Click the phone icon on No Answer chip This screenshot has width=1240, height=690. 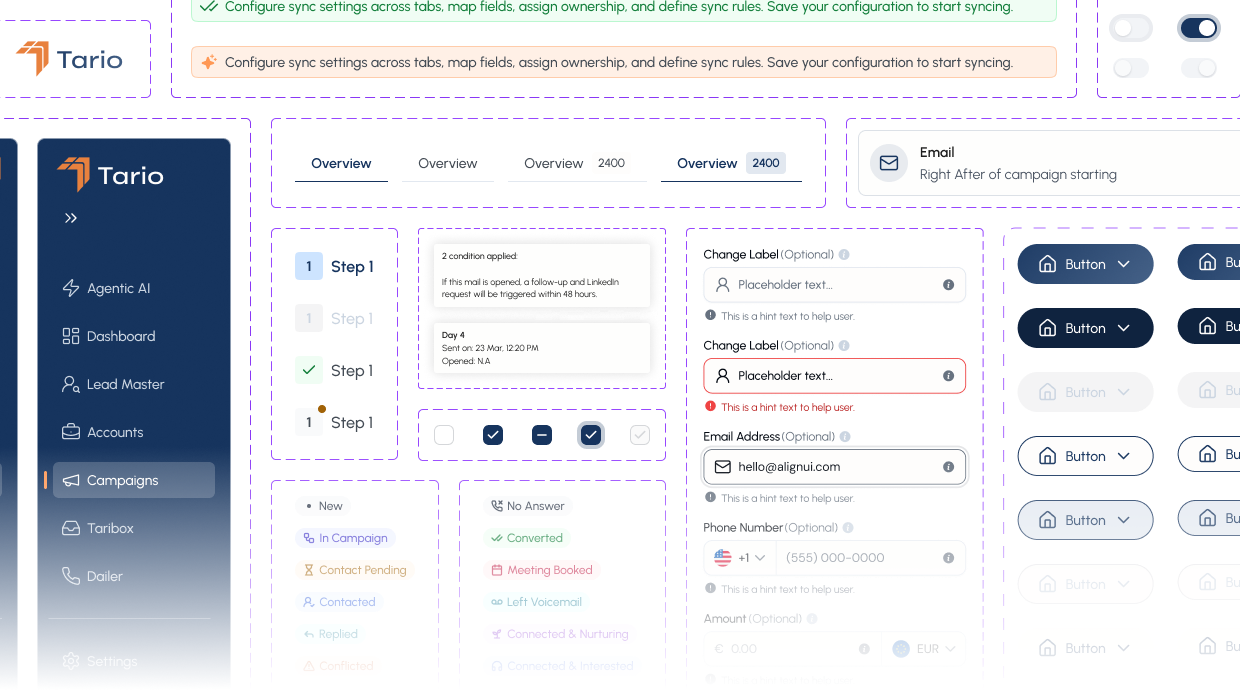coord(496,506)
